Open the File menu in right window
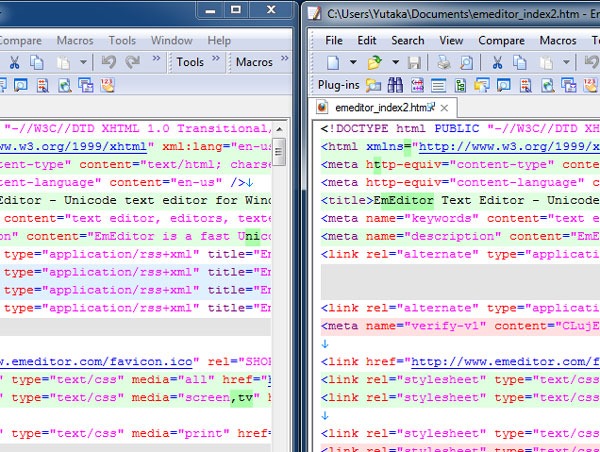The width and height of the screenshot is (600, 452). coord(334,41)
